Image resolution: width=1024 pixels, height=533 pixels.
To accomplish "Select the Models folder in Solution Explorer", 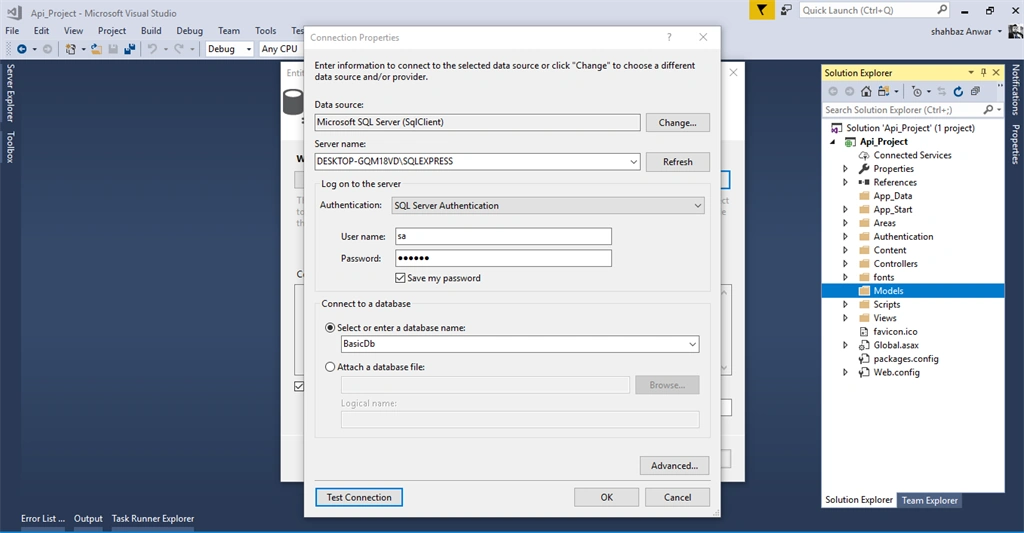I will tap(913, 291).
